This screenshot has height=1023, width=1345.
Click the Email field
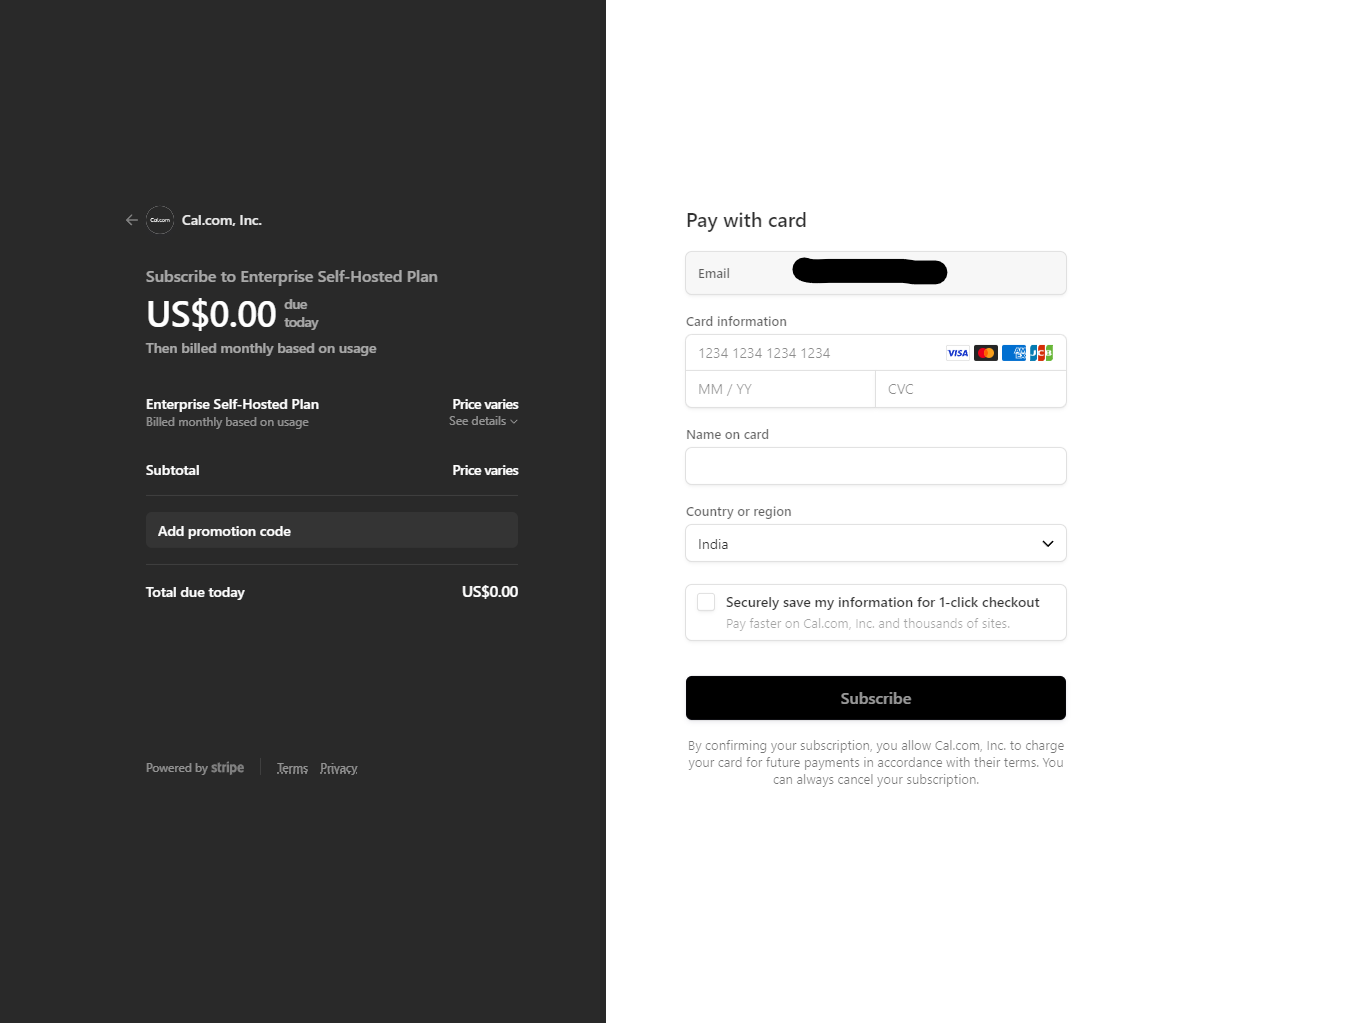(876, 273)
